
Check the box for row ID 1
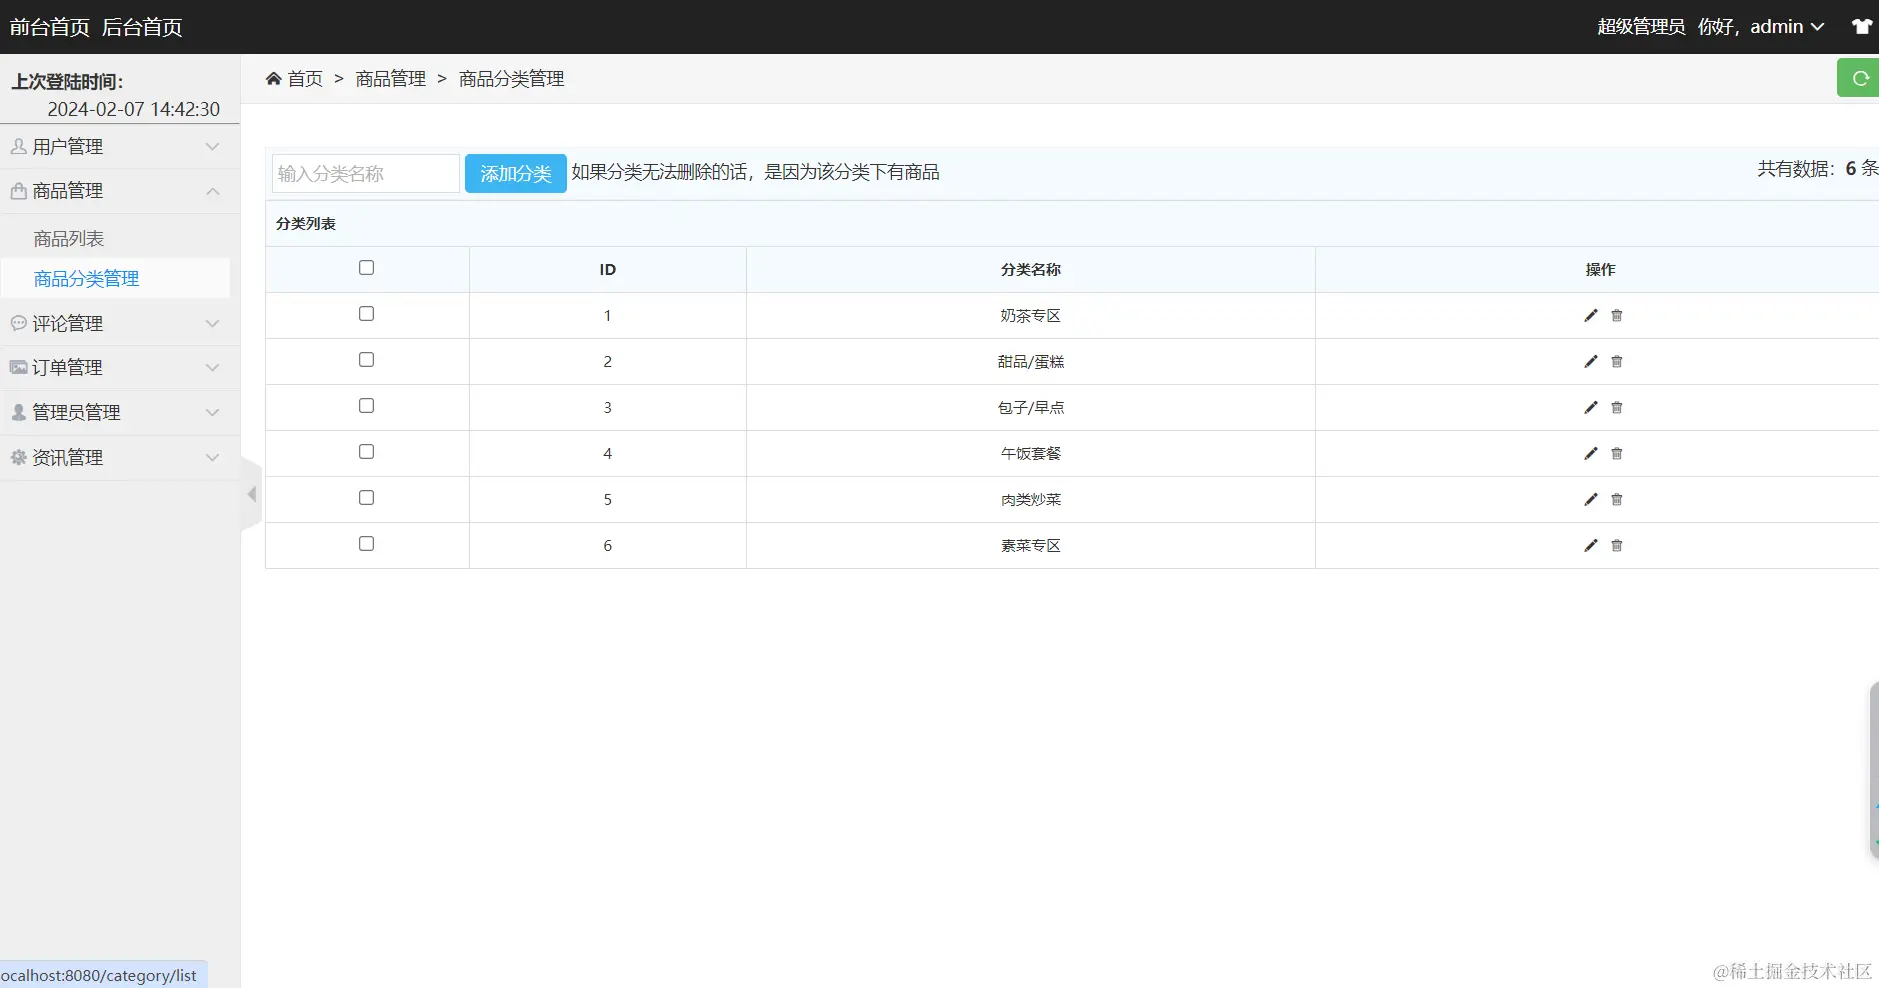pyautogui.click(x=366, y=314)
